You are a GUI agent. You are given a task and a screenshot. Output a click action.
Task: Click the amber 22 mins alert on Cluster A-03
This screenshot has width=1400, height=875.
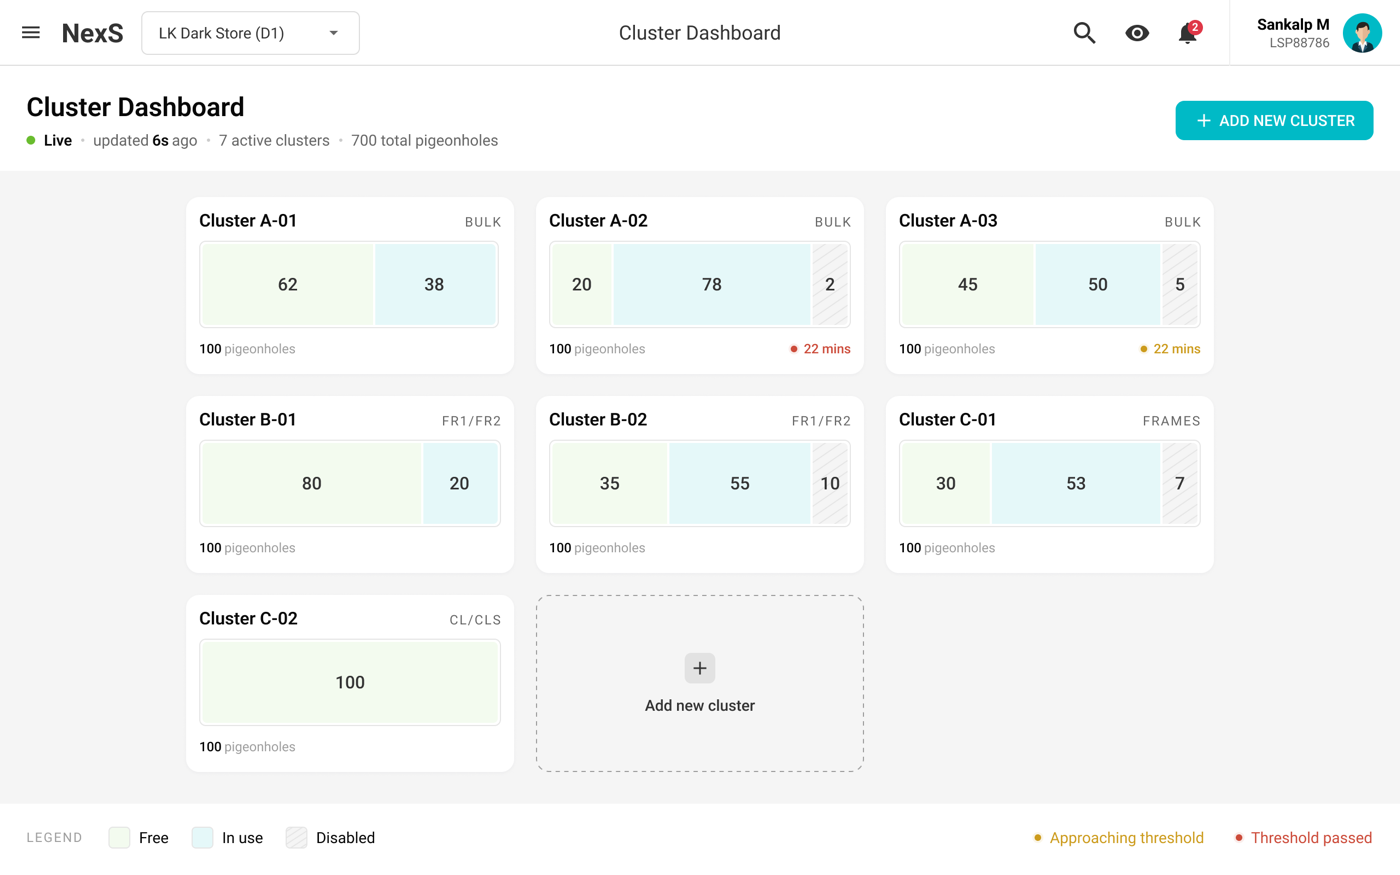1170,349
